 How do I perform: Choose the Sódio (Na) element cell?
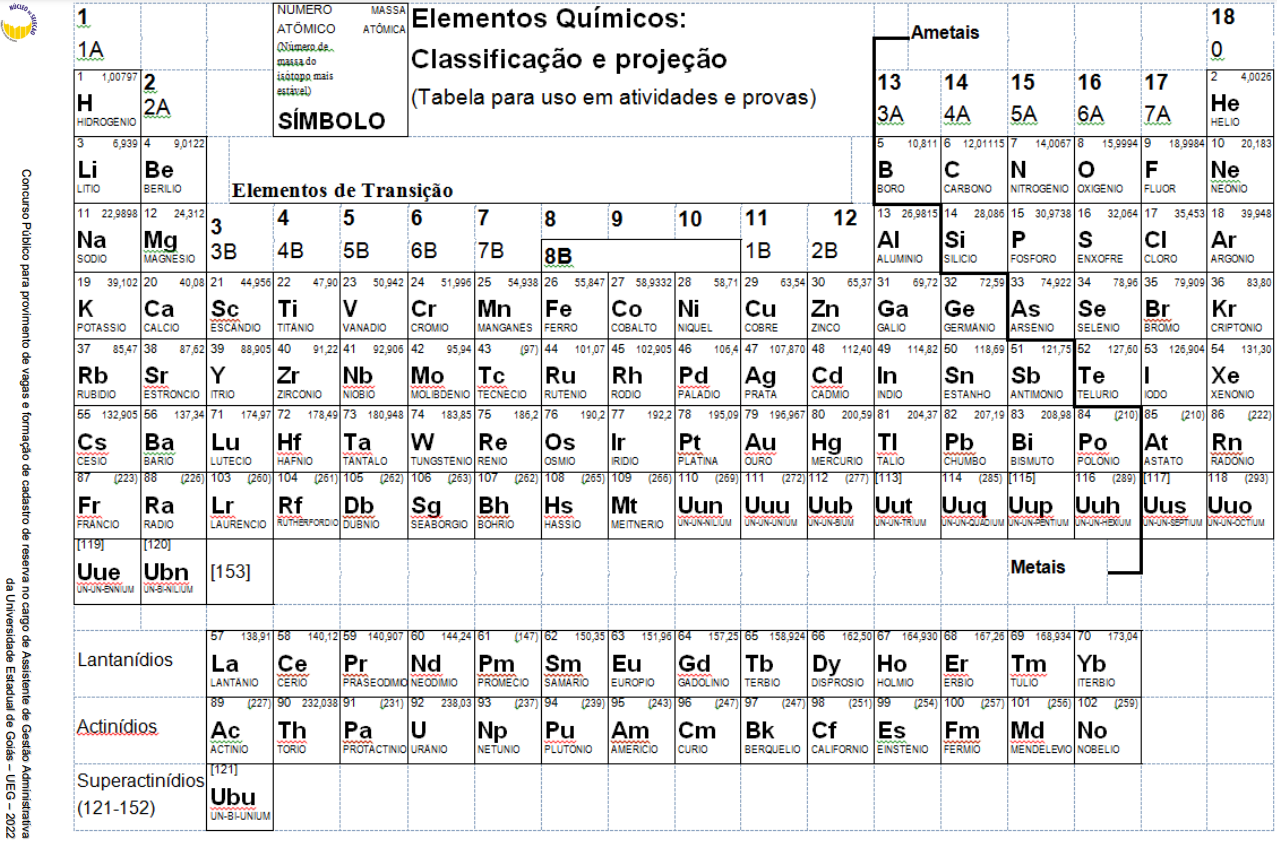click(107, 238)
